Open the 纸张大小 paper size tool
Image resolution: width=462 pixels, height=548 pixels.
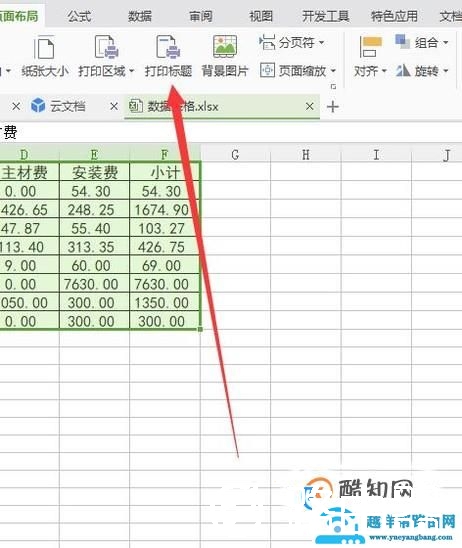45,57
